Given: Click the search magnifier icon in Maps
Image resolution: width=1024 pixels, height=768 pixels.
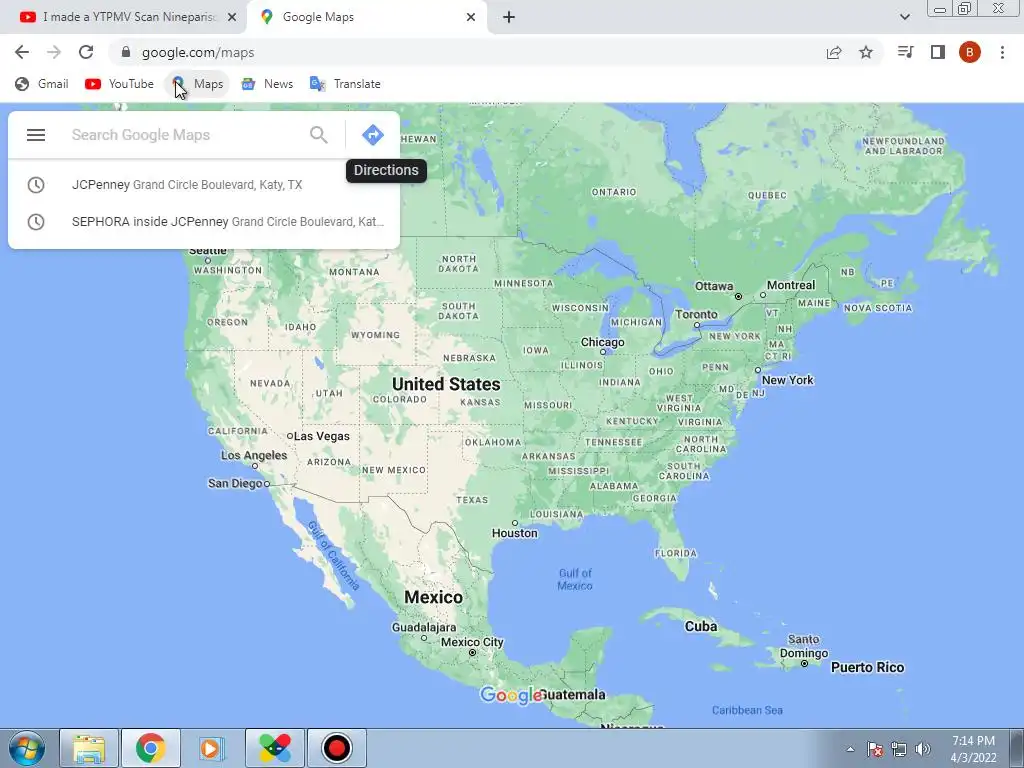Looking at the screenshot, I should click(319, 135).
